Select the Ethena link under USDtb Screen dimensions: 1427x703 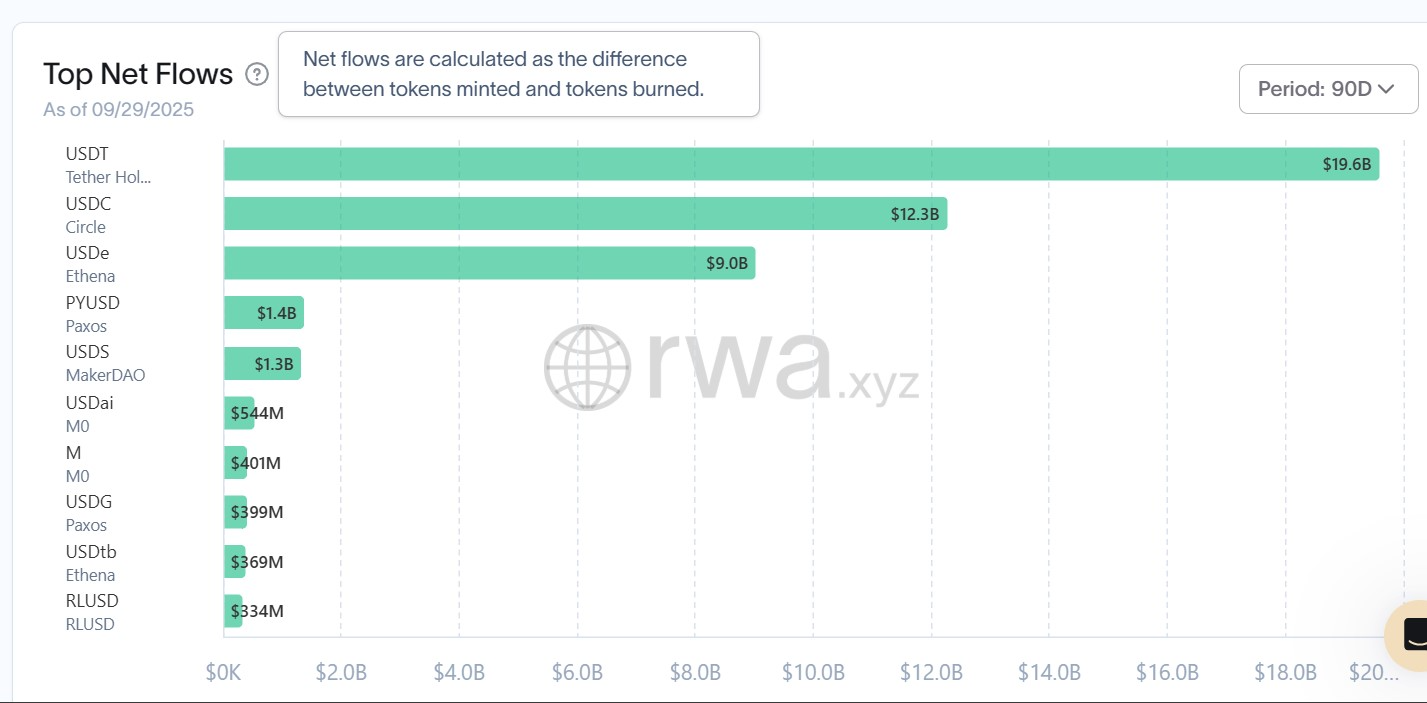click(x=90, y=575)
